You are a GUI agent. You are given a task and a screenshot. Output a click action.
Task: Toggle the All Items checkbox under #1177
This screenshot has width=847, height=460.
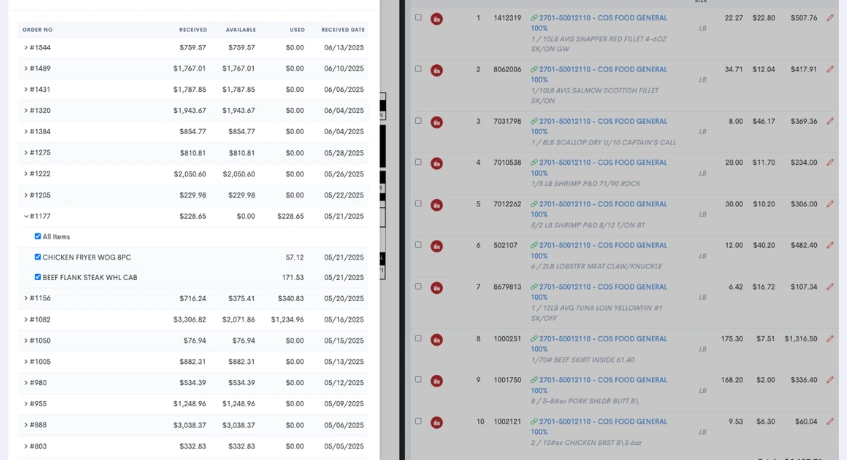(x=38, y=236)
